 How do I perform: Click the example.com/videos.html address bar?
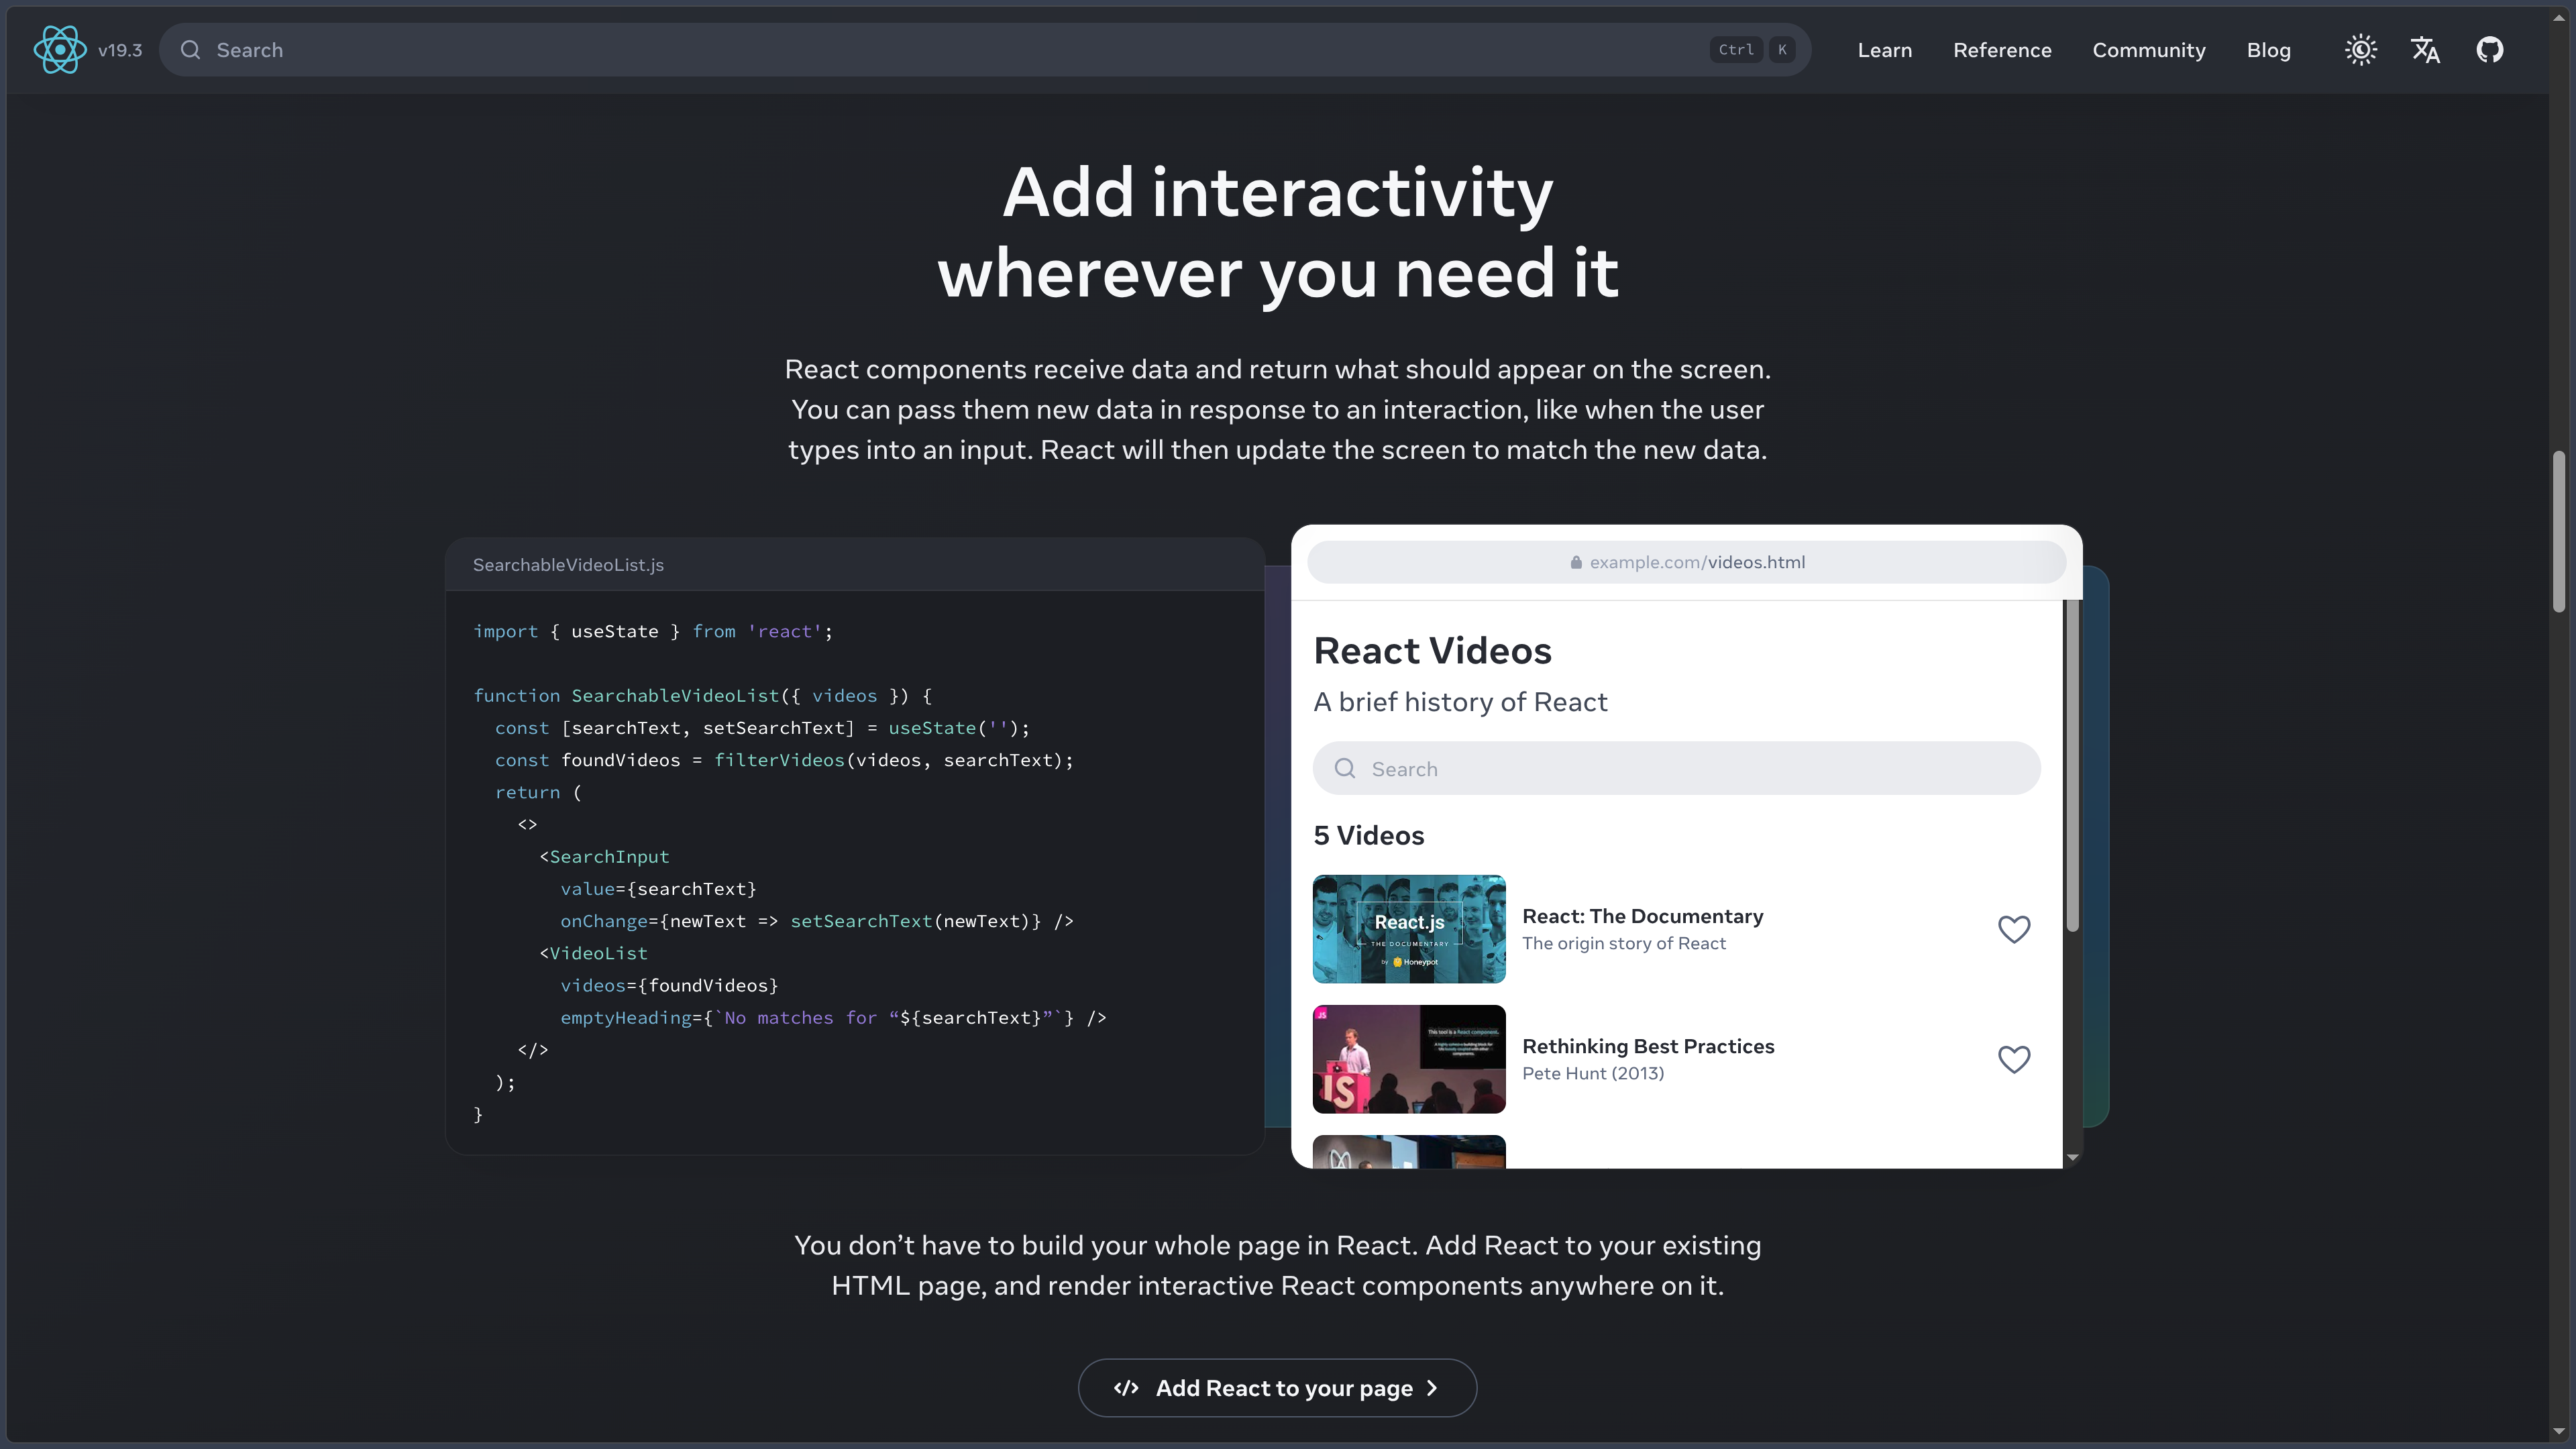click(x=1686, y=562)
